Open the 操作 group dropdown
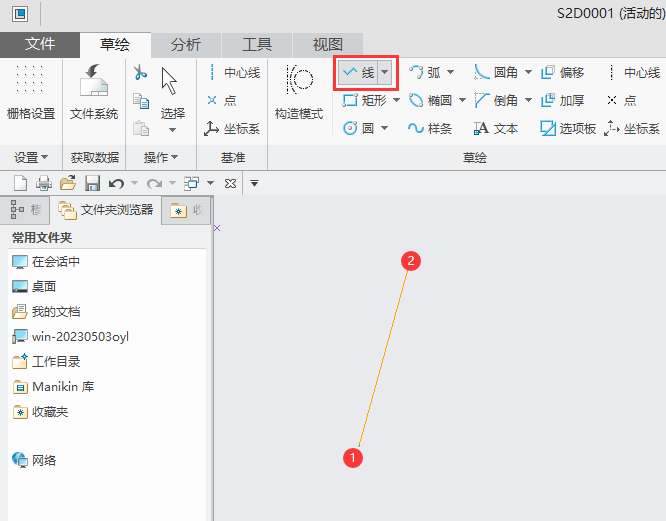The image size is (666, 521). 161,158
